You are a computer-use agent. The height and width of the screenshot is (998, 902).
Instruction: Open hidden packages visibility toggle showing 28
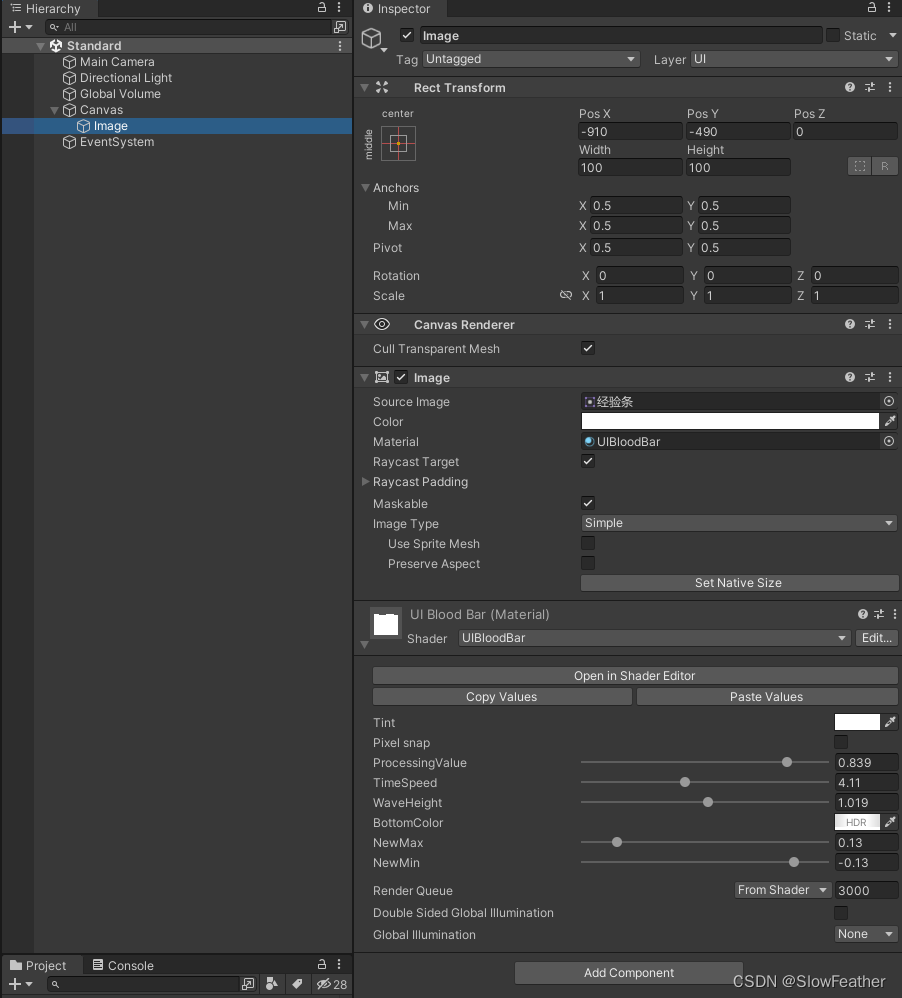(x=332, y=984)
